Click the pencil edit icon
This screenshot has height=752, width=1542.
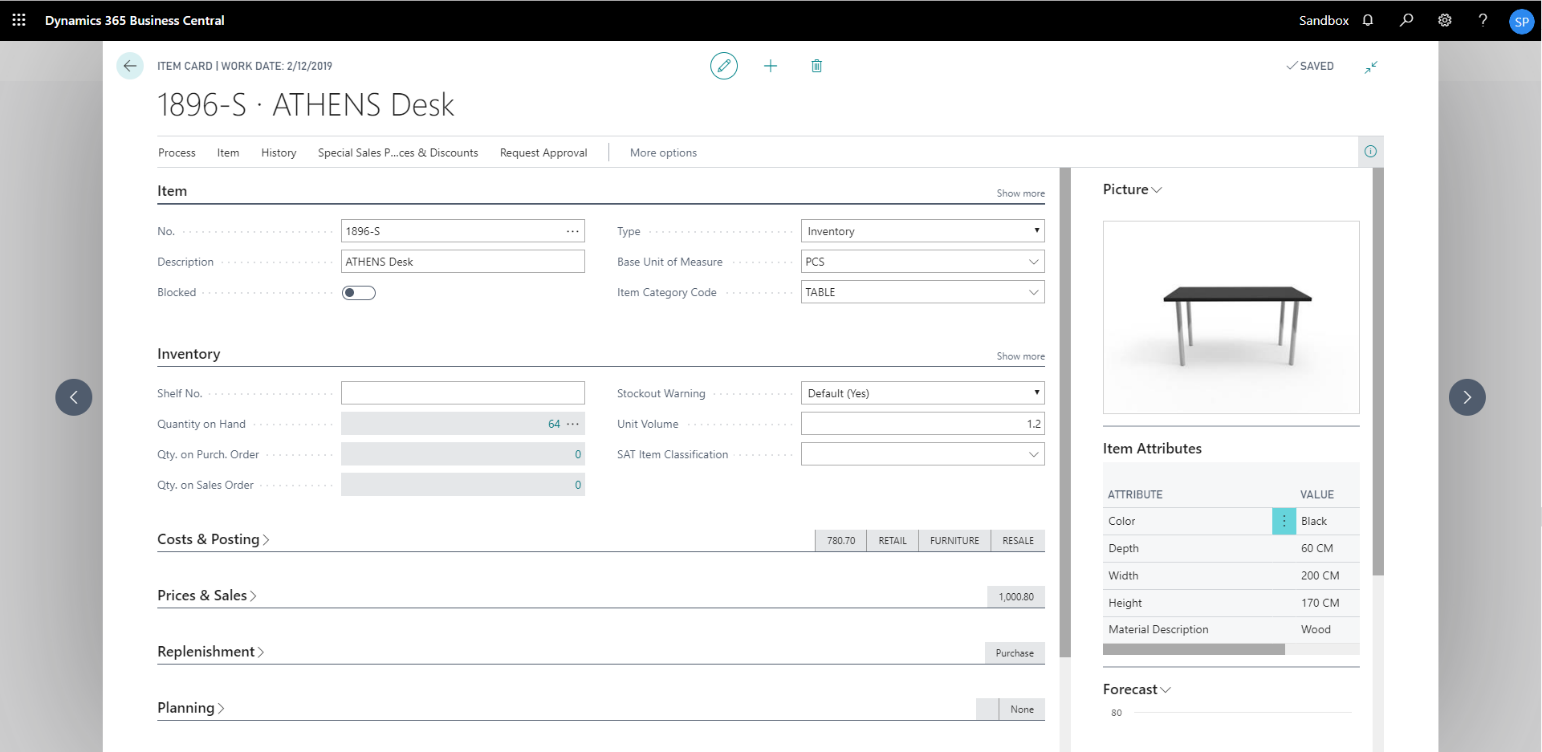[723, 66]
